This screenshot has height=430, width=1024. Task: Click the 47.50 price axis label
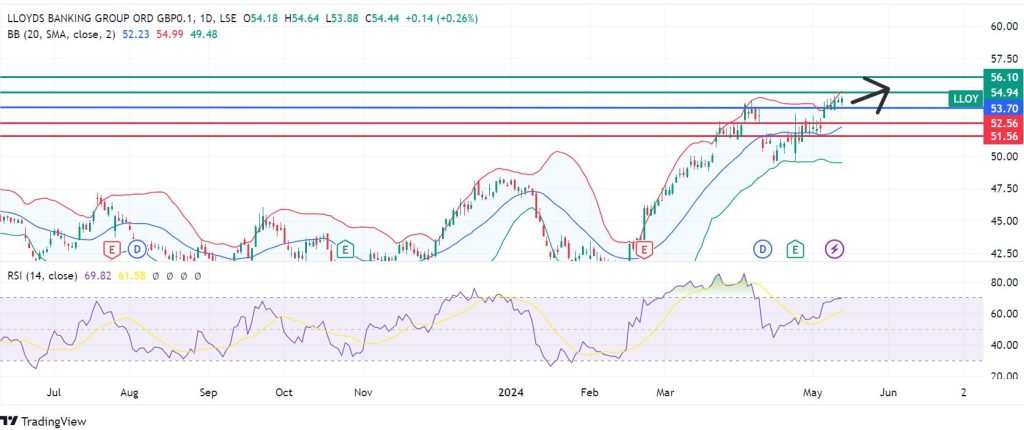coord(1004,189)
